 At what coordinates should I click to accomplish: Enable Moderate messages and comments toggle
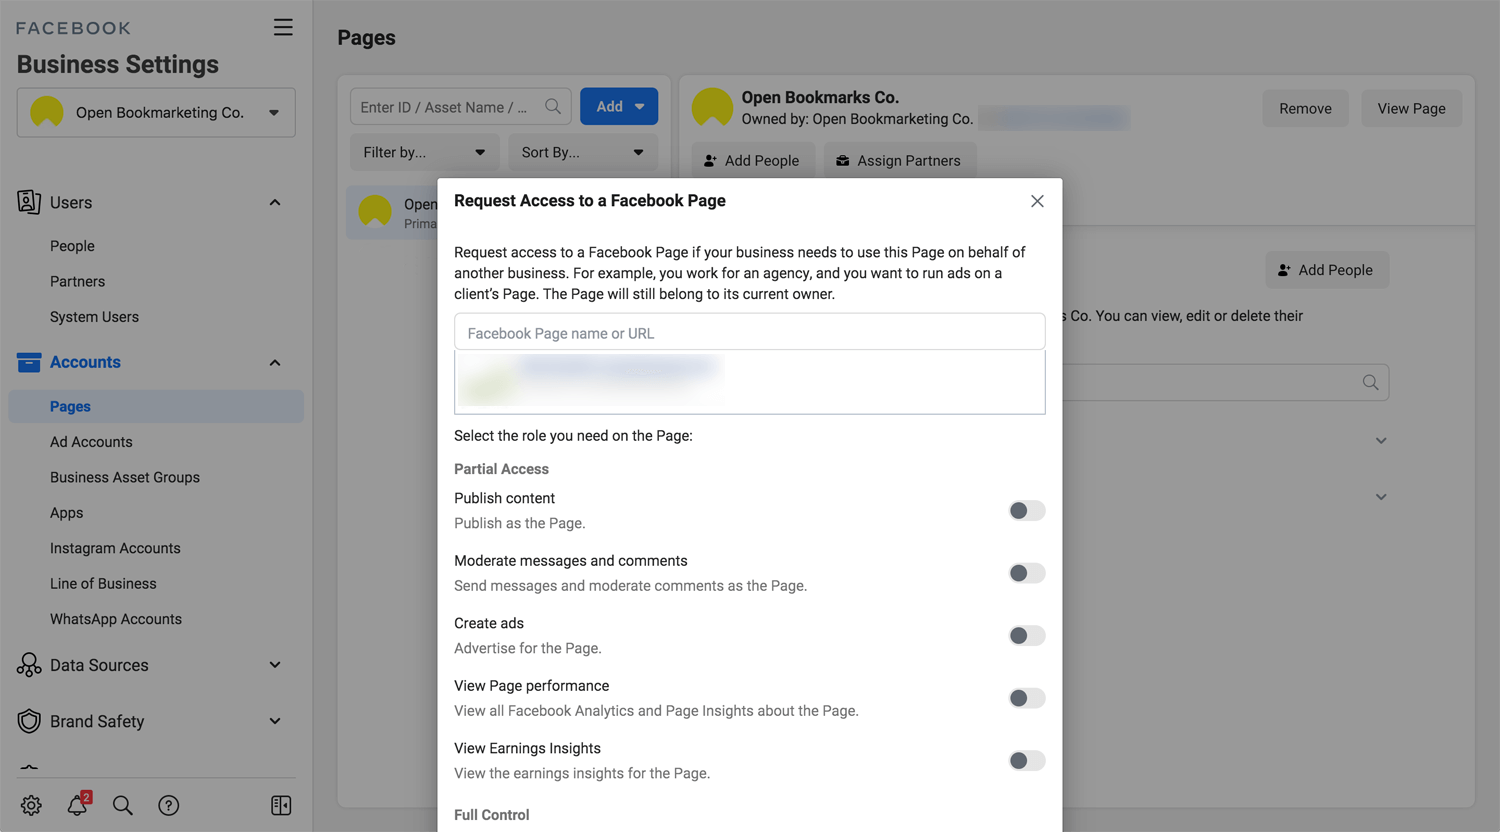(1027, 573)
